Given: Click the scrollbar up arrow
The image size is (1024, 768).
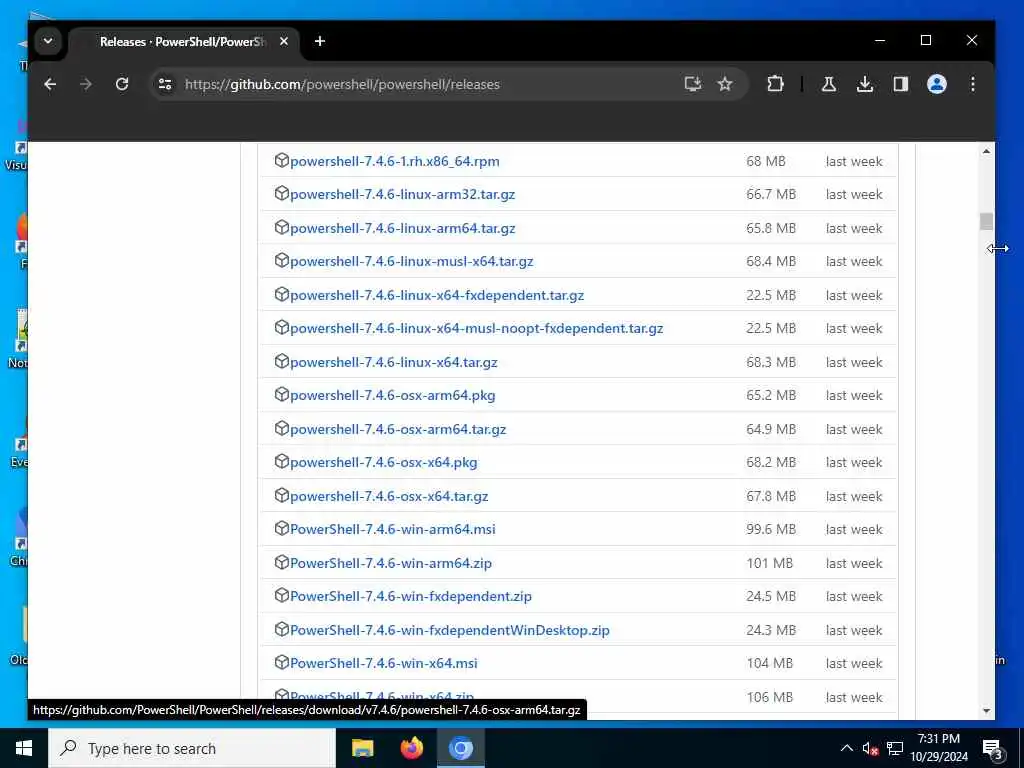Looking at the screenshot, I should pyautogui.click(x=986, y=152).
